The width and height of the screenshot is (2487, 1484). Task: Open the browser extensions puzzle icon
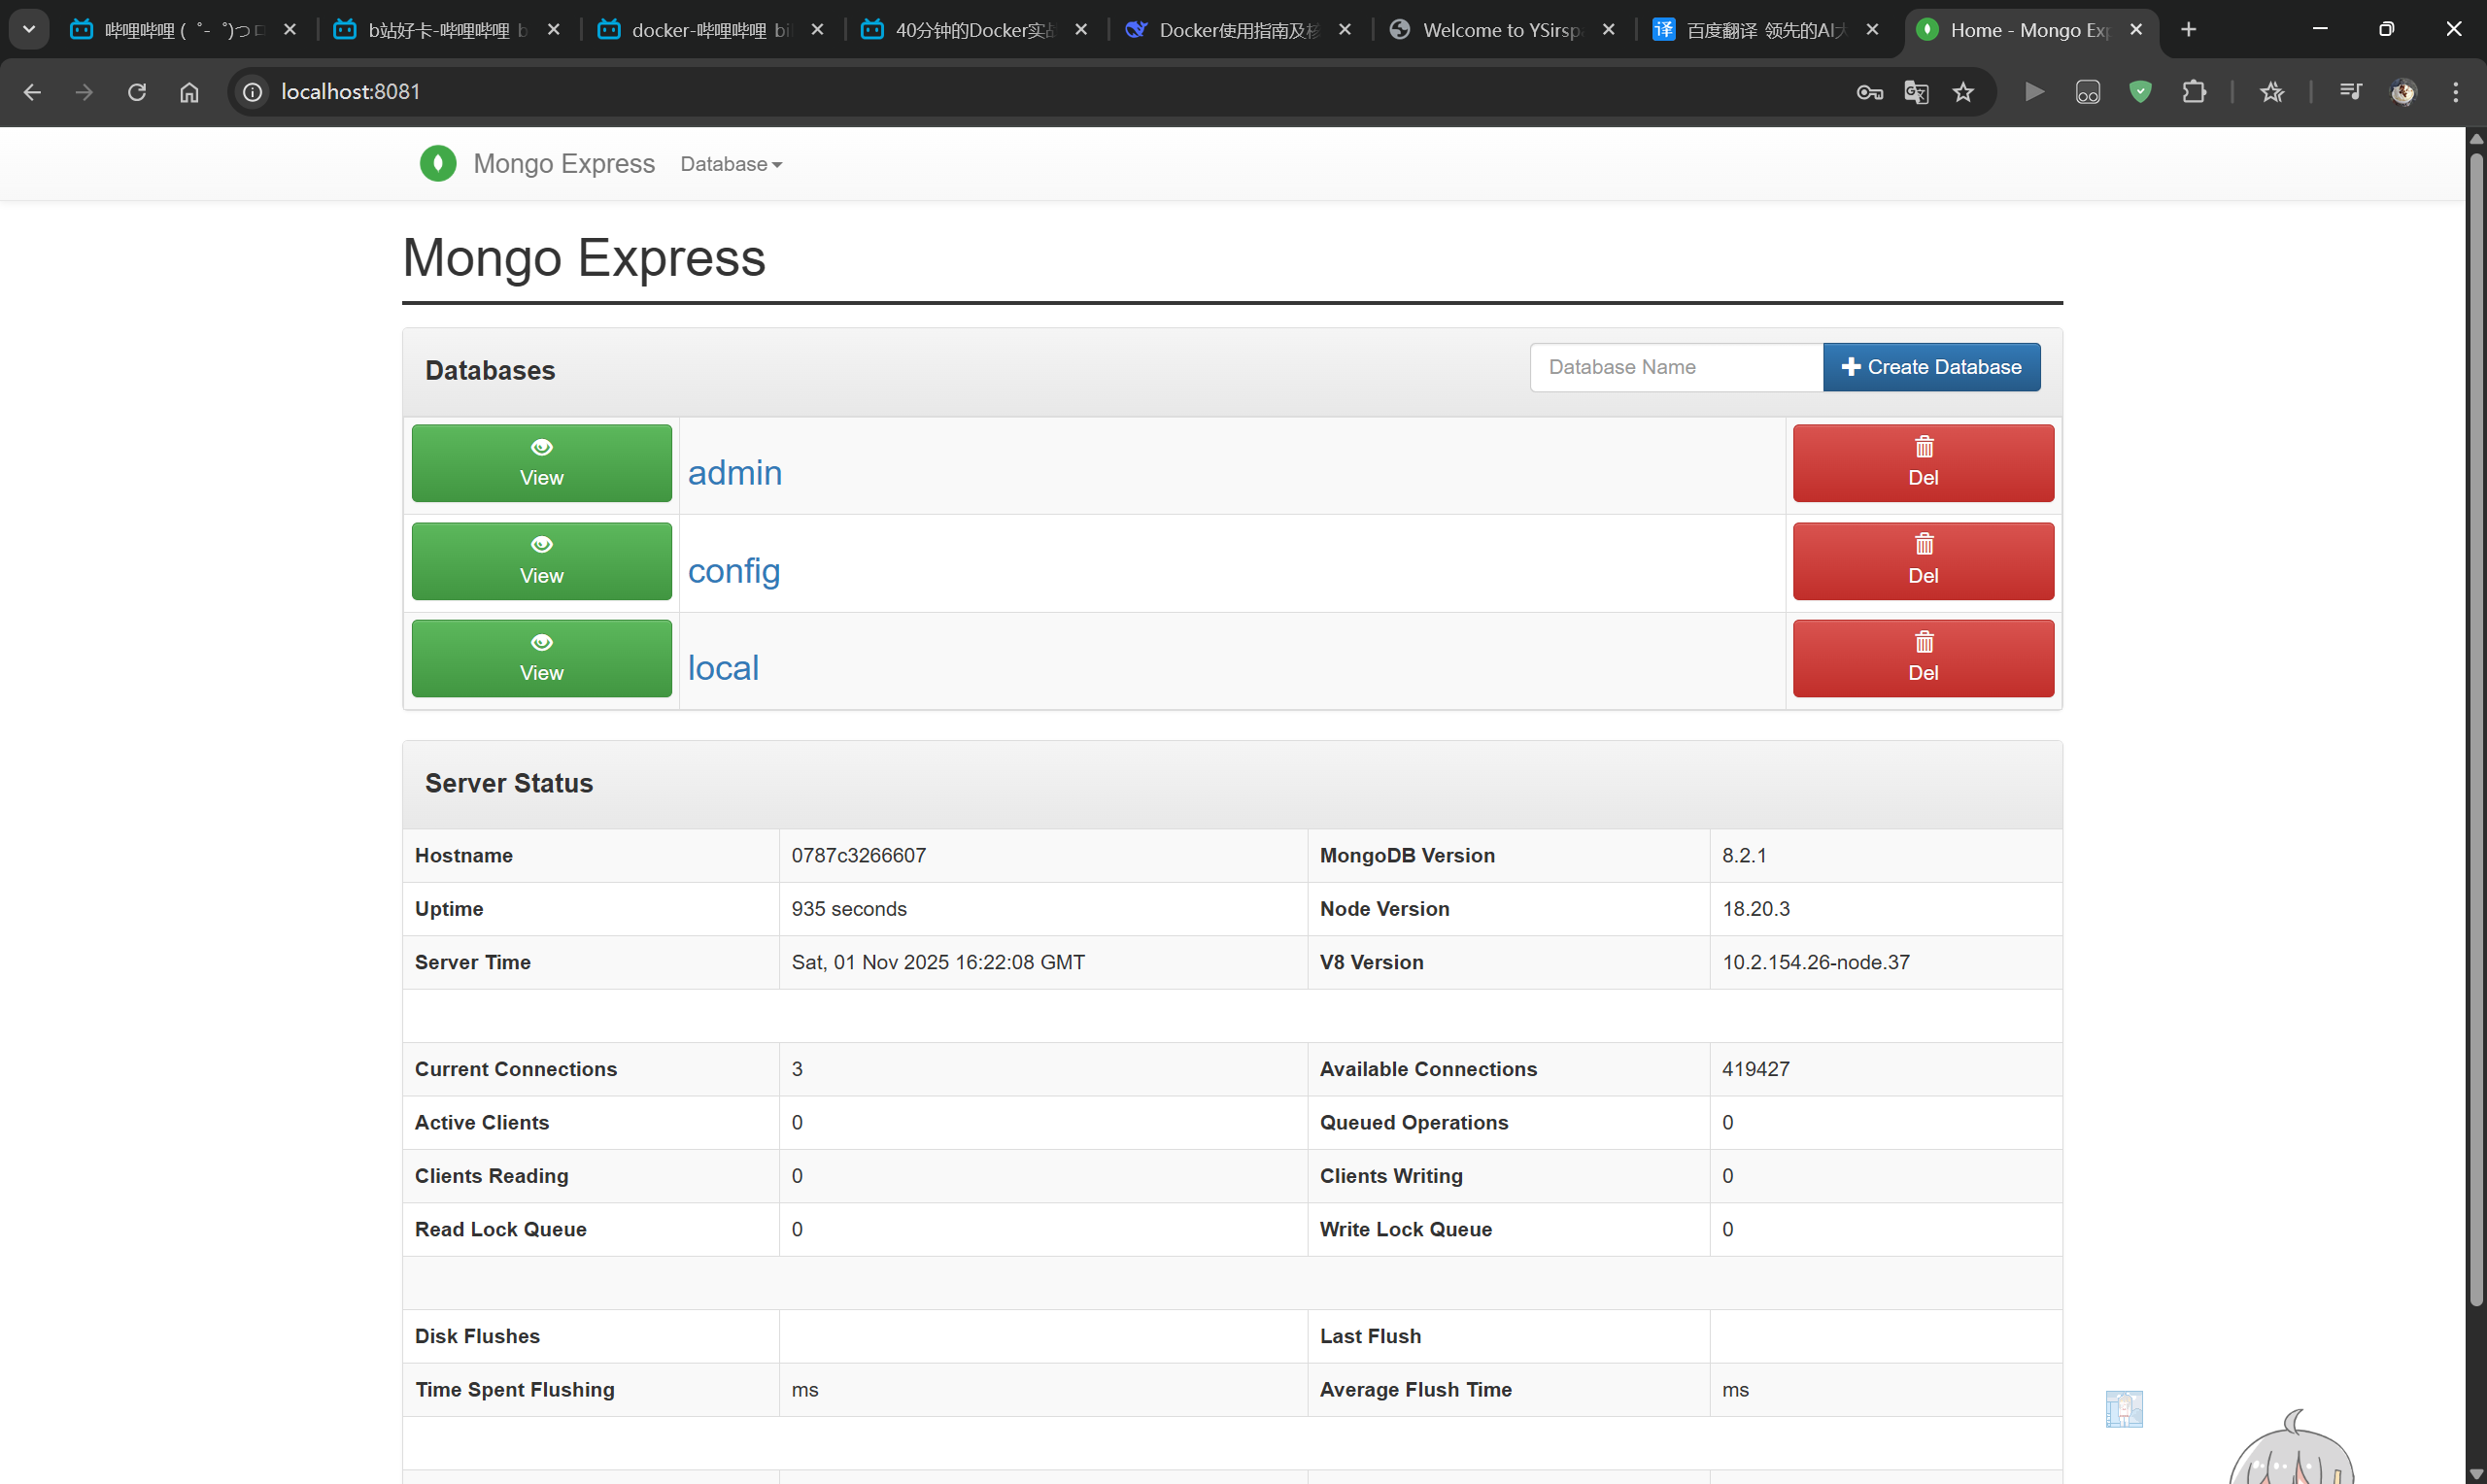[x=2194, y=92]
